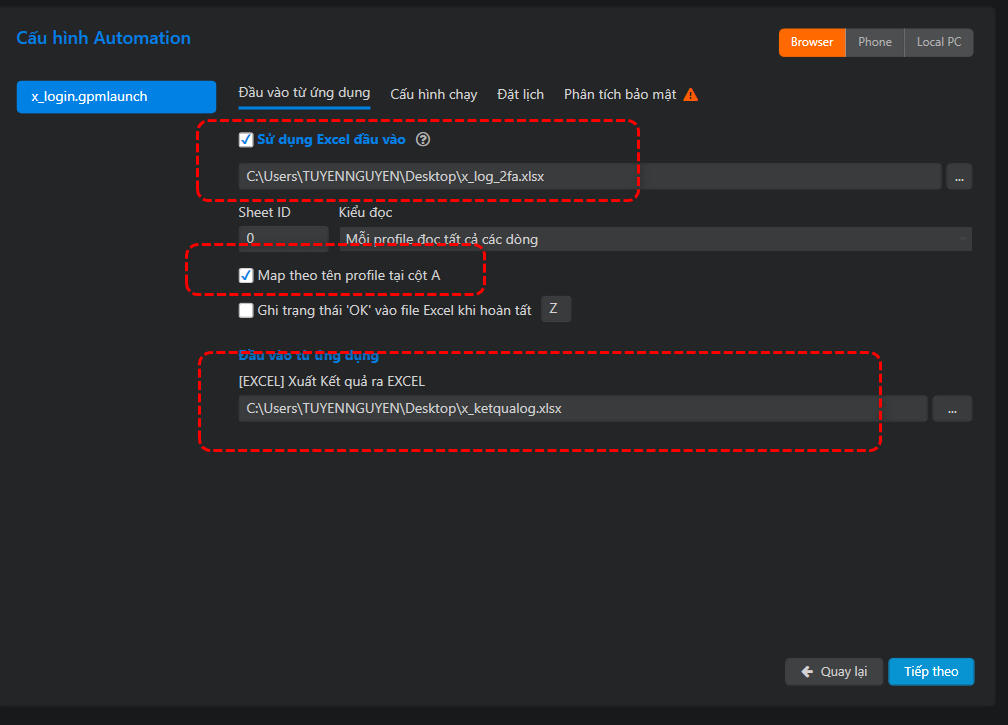The width and height of the screenshot is (1008, 725).
Task: Uncheck 'Sử dụng Excel đầu vào' checkbox
Action: tap(246, 140)
